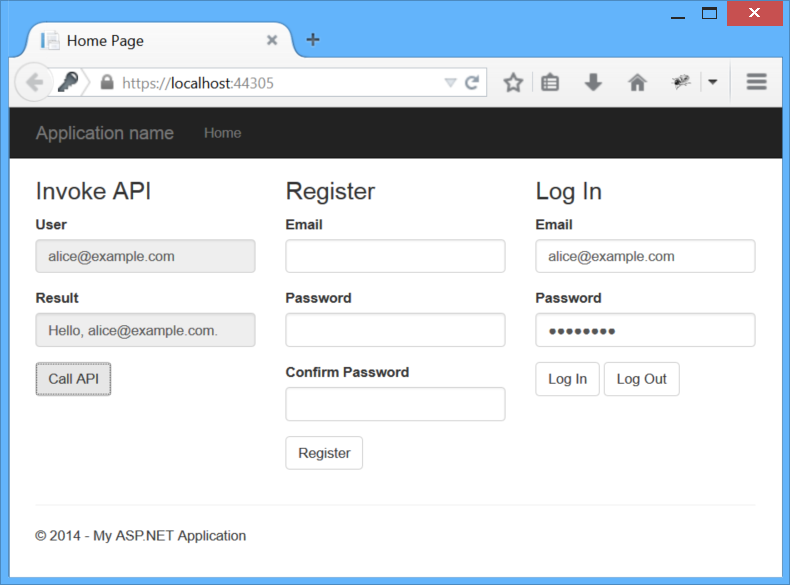Click the Register heading
Screen dimensions: 790x585
click(x=331, y=191)
